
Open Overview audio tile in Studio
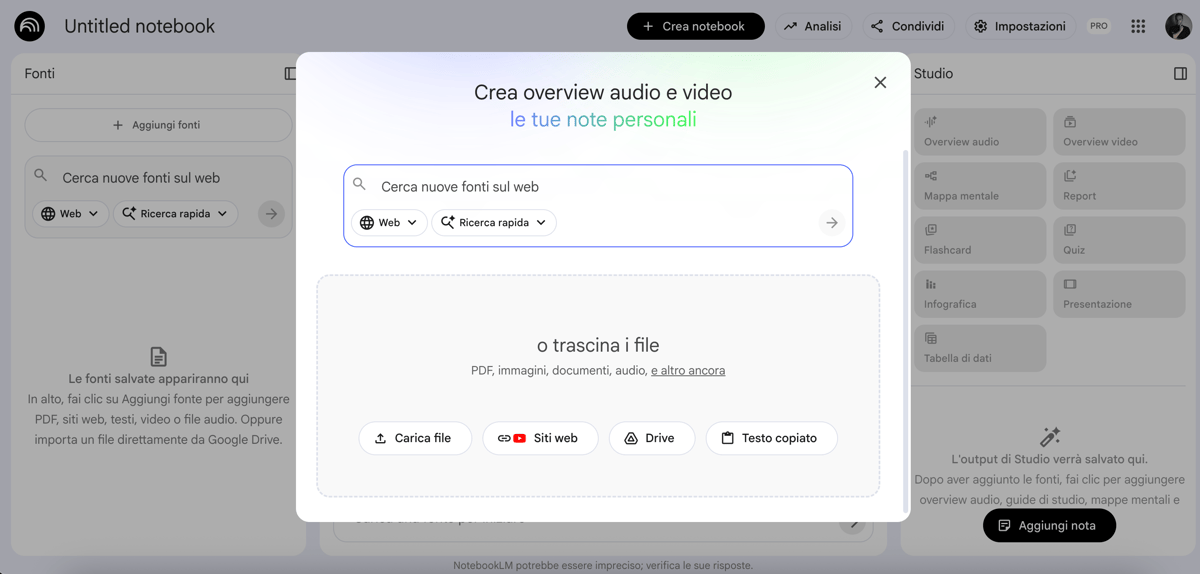point(980,132)
